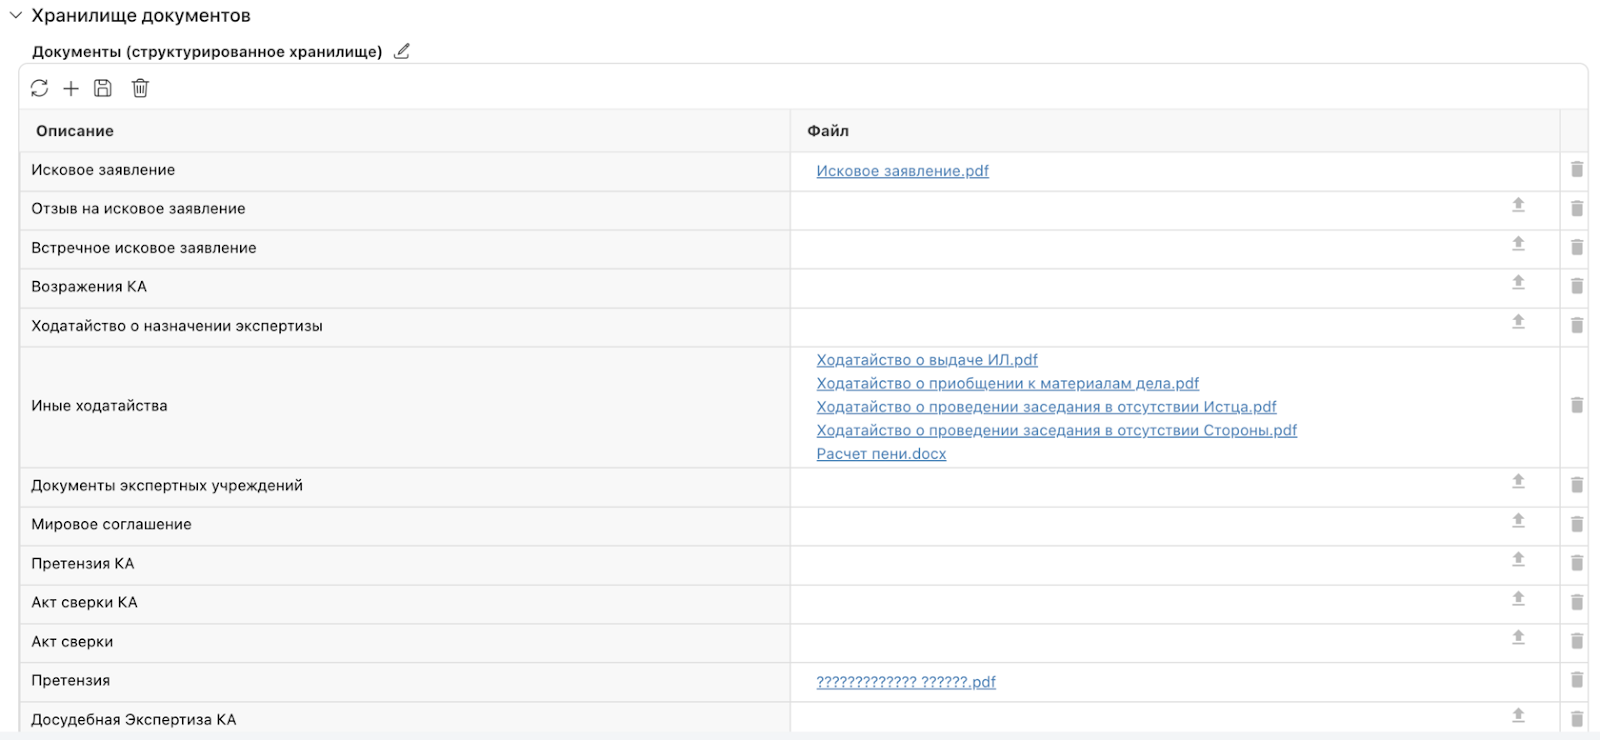Select the Досудебная Экспертиза КА cell
The height and width of the screenshot is (740, 1600).
coord(405,718)
